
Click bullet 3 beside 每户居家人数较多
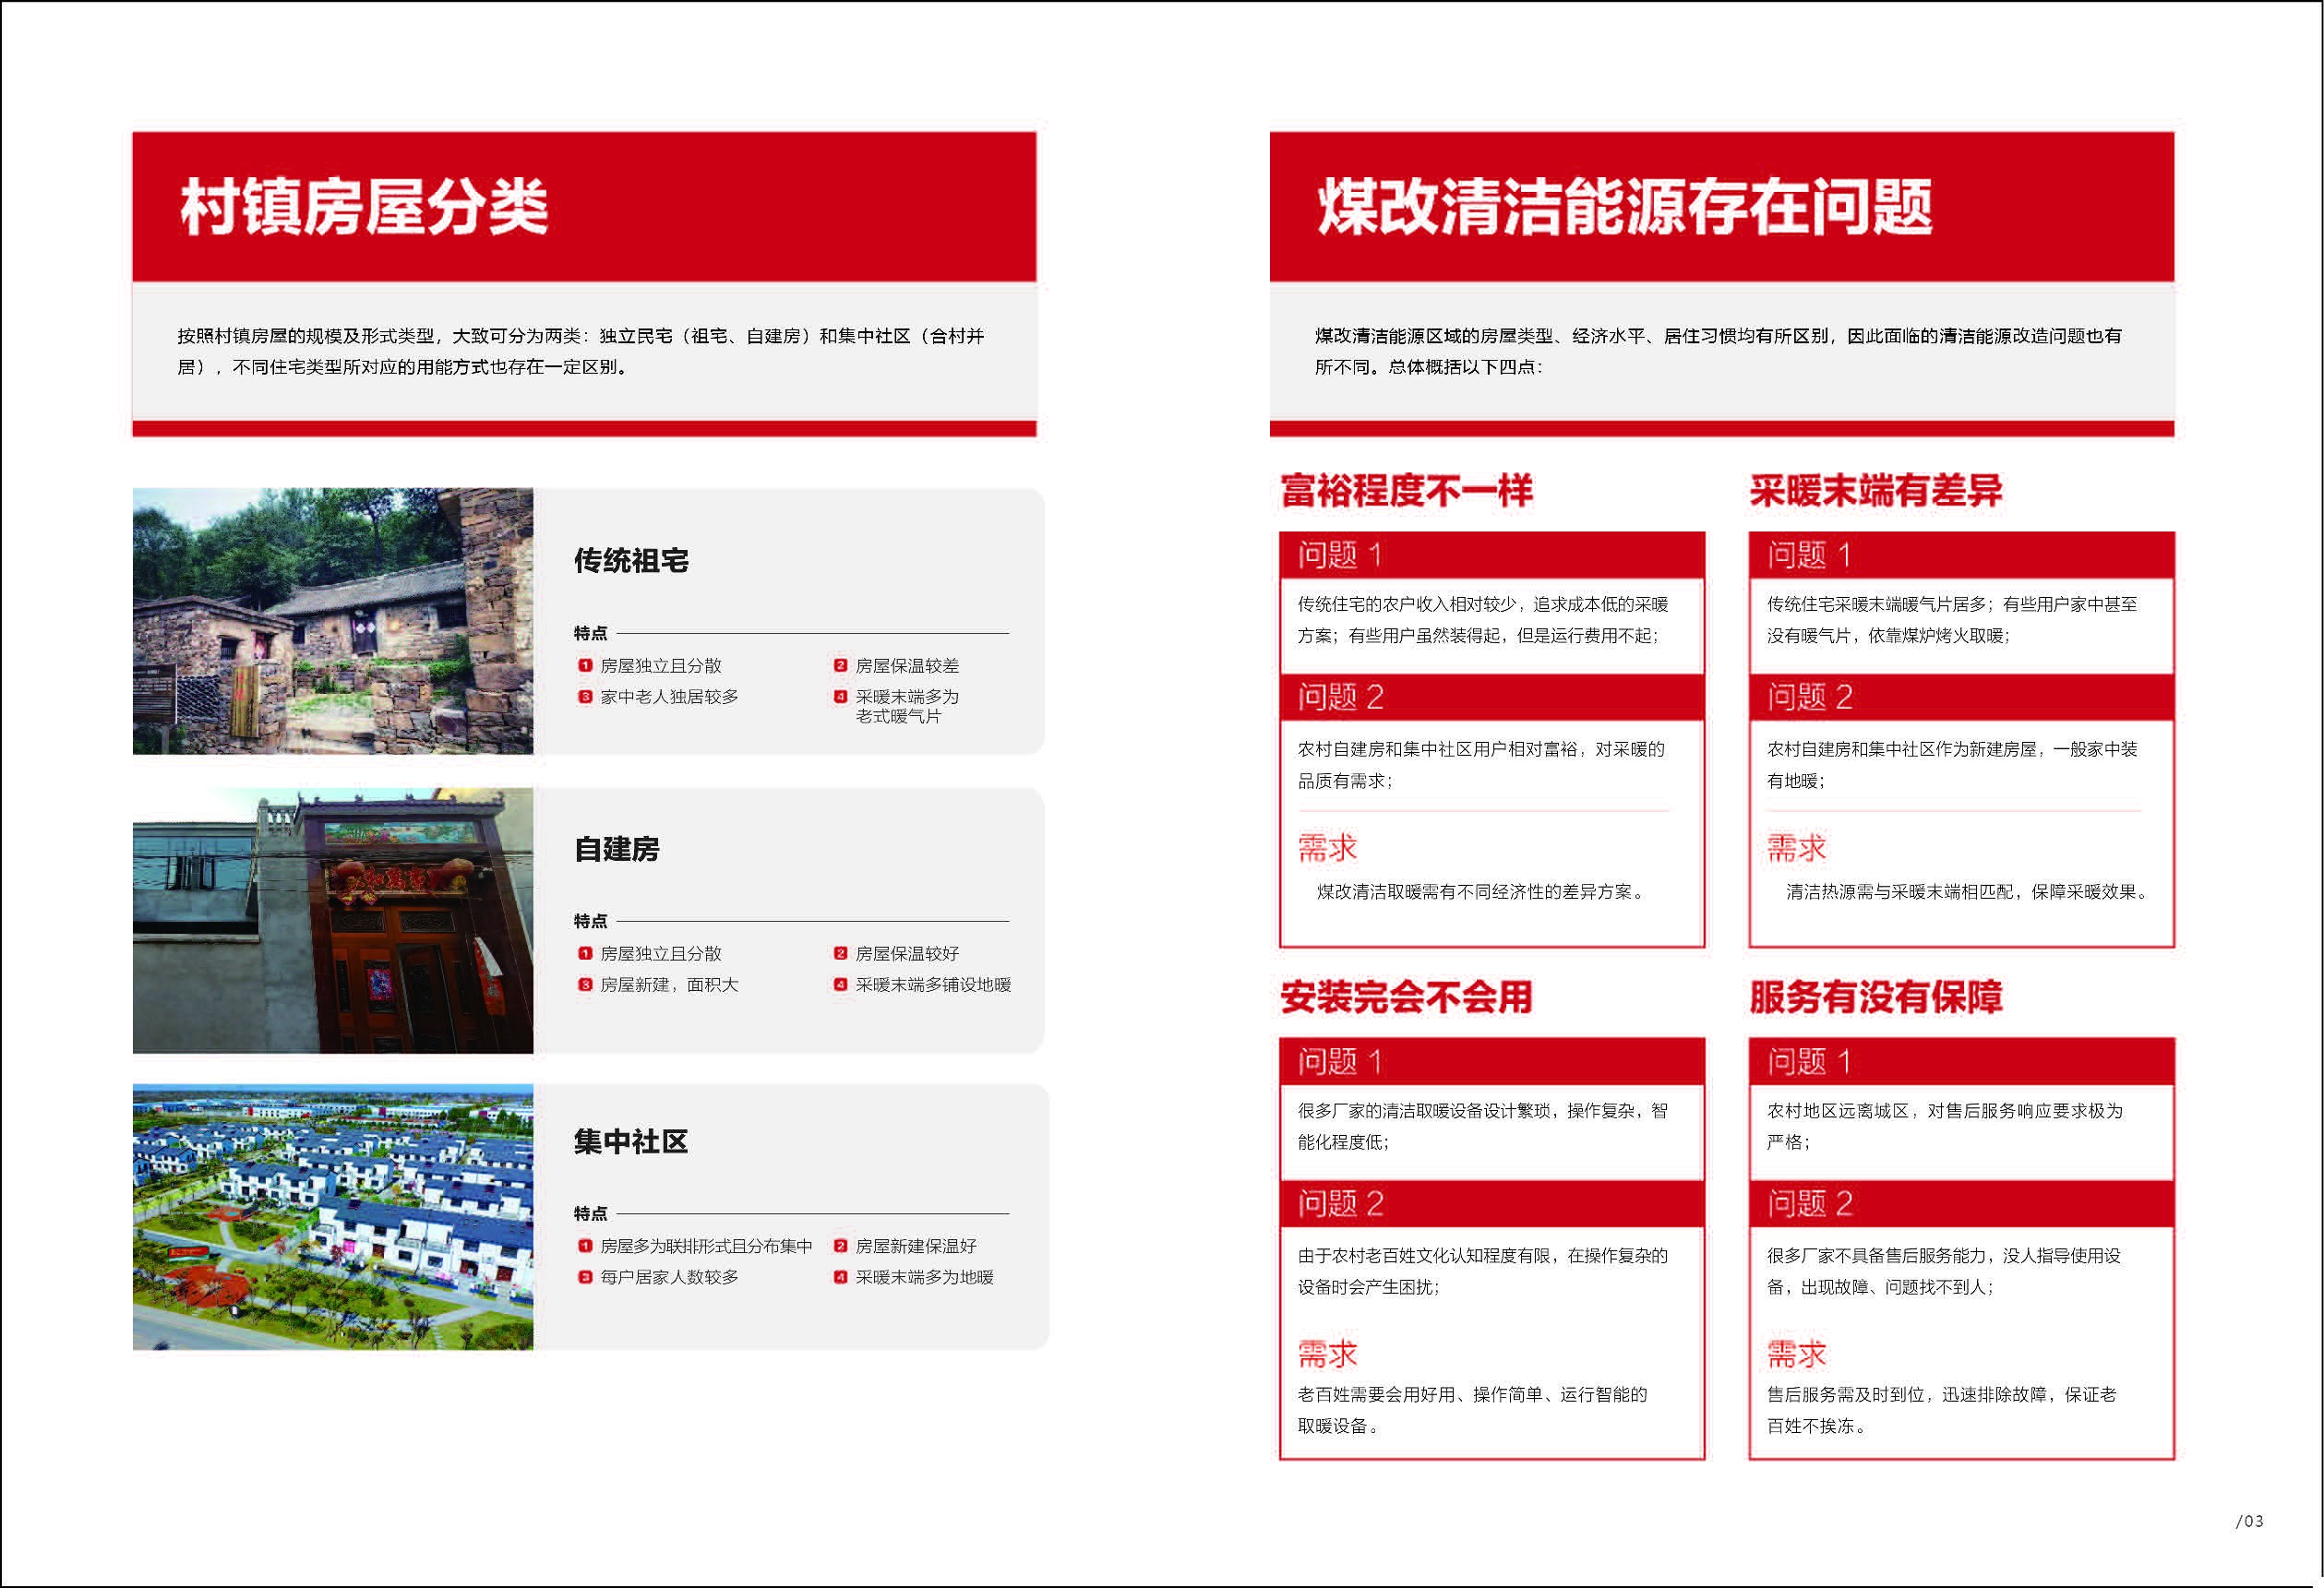(585, 1277)
